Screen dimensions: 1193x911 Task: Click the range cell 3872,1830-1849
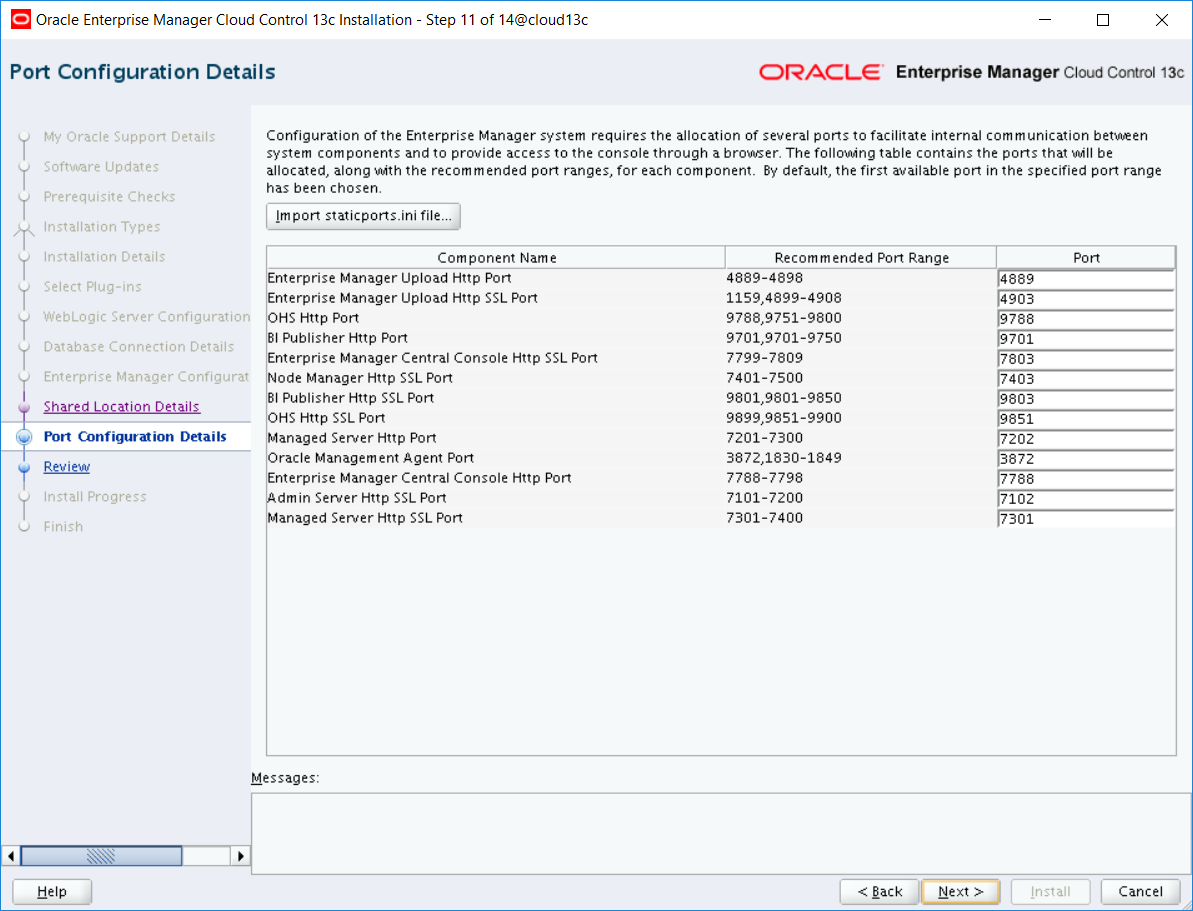pos(784,457)
